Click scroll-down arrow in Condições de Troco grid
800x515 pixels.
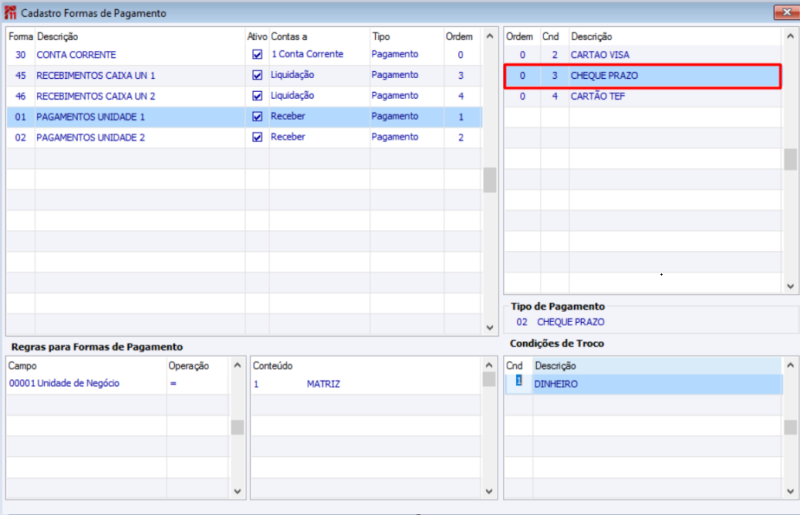pos(790,492)
